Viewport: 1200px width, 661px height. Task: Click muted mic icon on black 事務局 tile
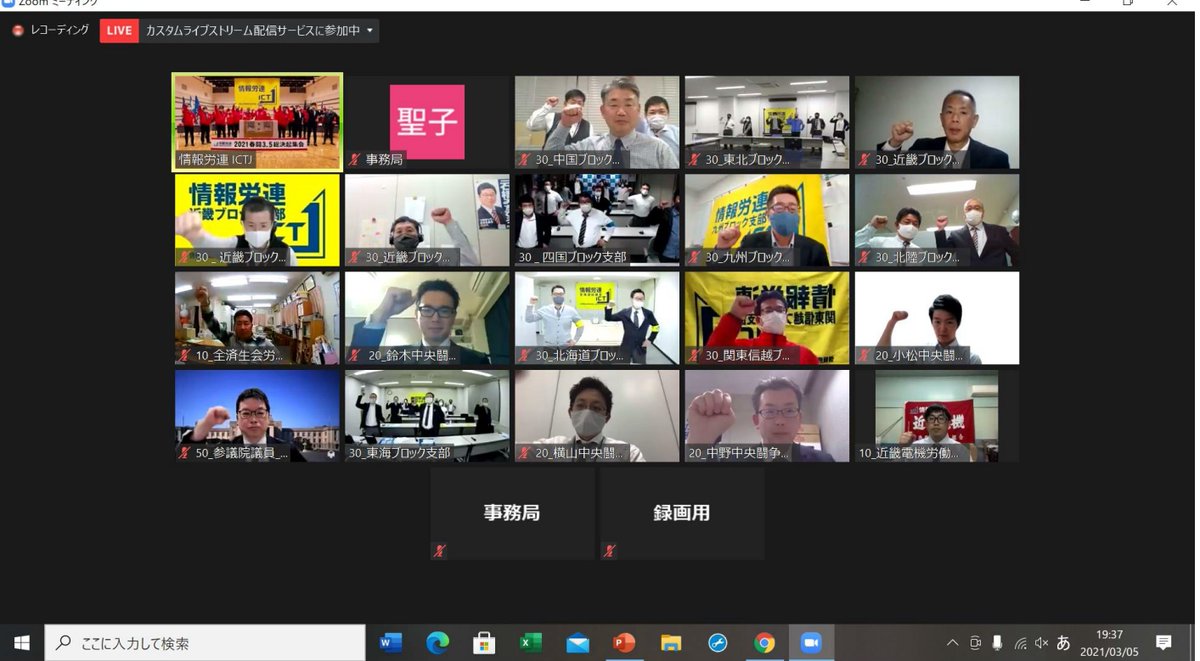[x=440, y=550]
